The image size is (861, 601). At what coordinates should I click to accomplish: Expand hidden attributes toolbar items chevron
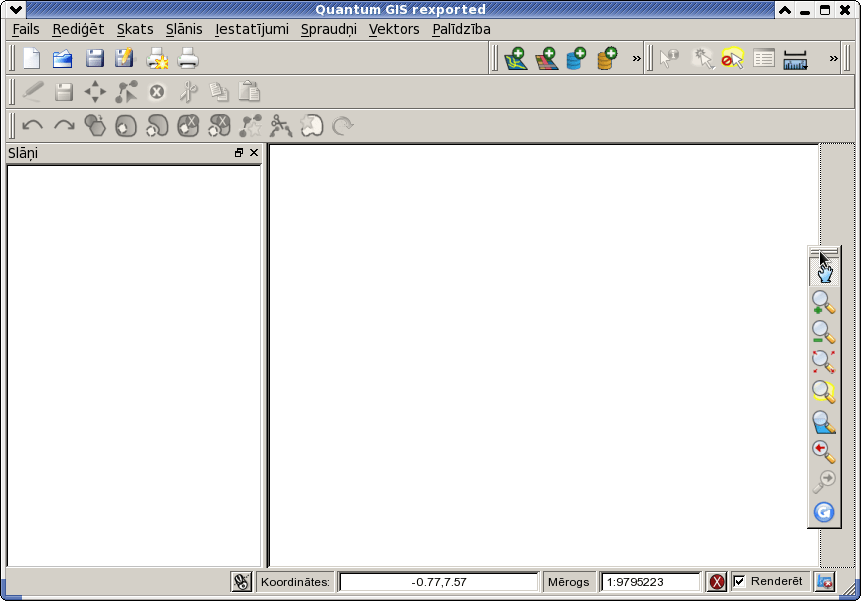tap(834, 58)
